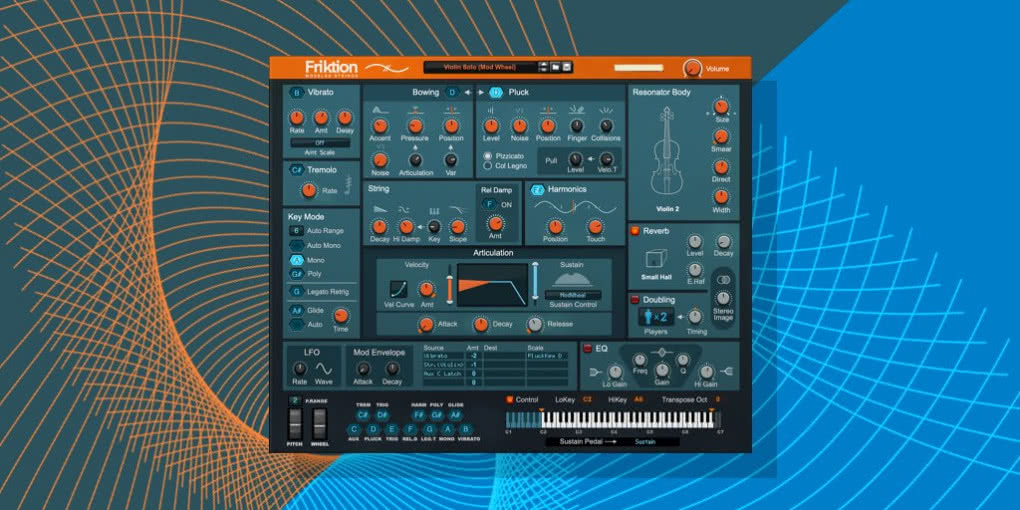Screen dimensions: 1020x510
Task: Toggle the Doubling on/off button
Action: (635, 300)
